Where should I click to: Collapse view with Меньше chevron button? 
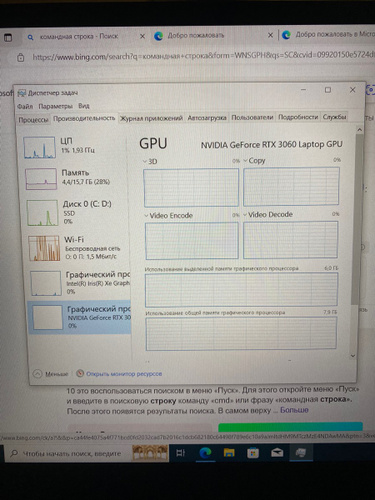51,374
